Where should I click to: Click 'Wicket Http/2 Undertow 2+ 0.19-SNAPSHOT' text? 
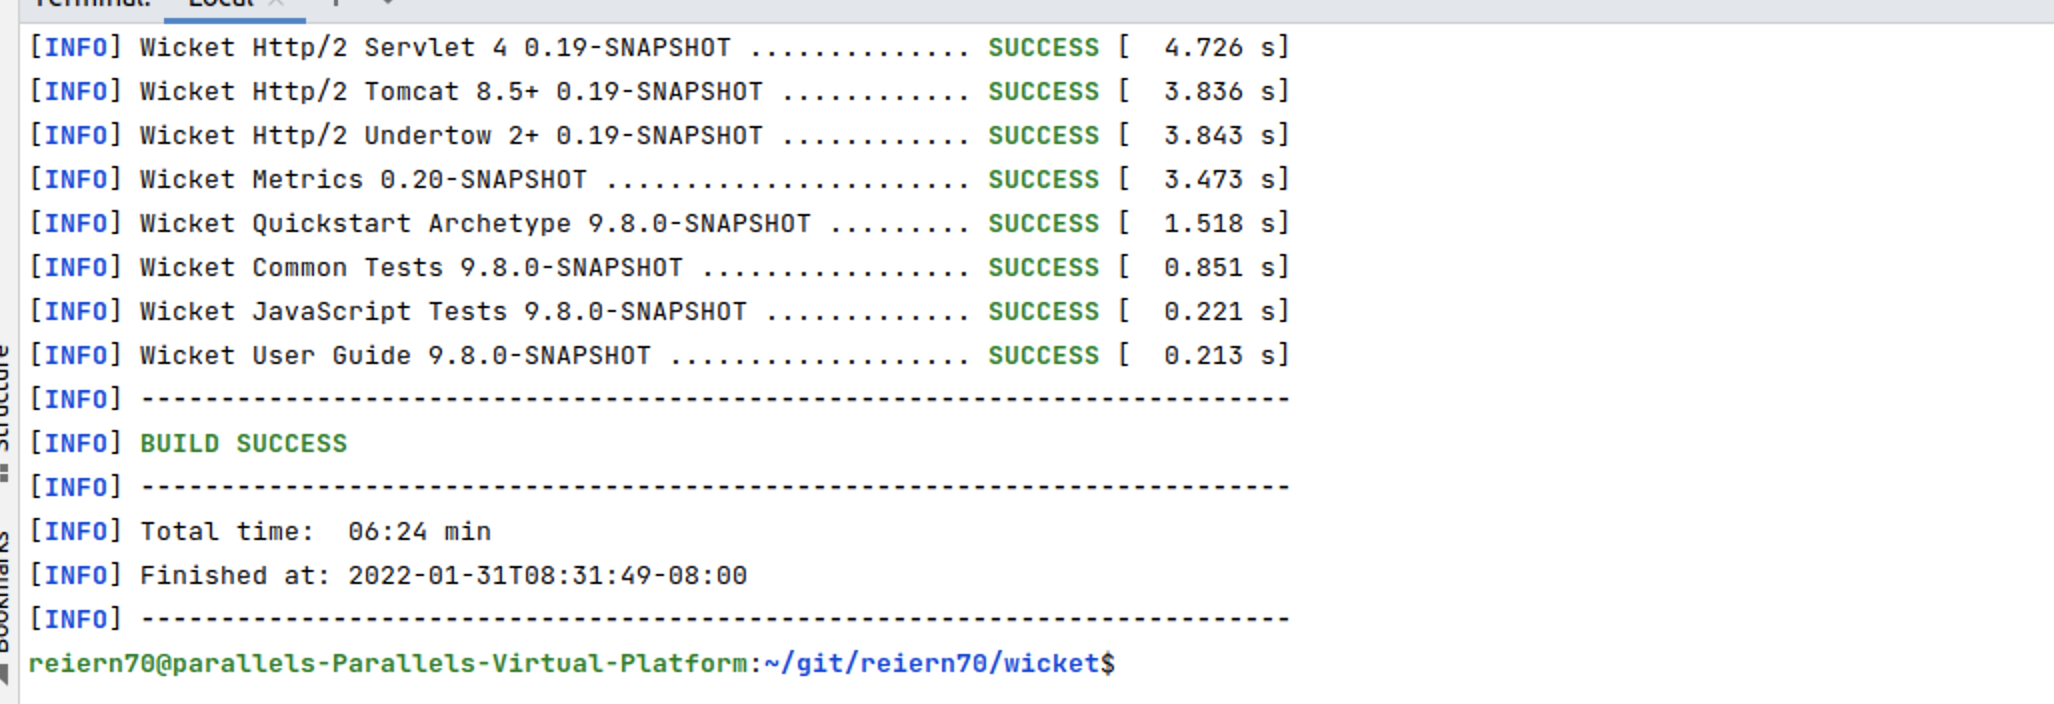pos(451,135)
